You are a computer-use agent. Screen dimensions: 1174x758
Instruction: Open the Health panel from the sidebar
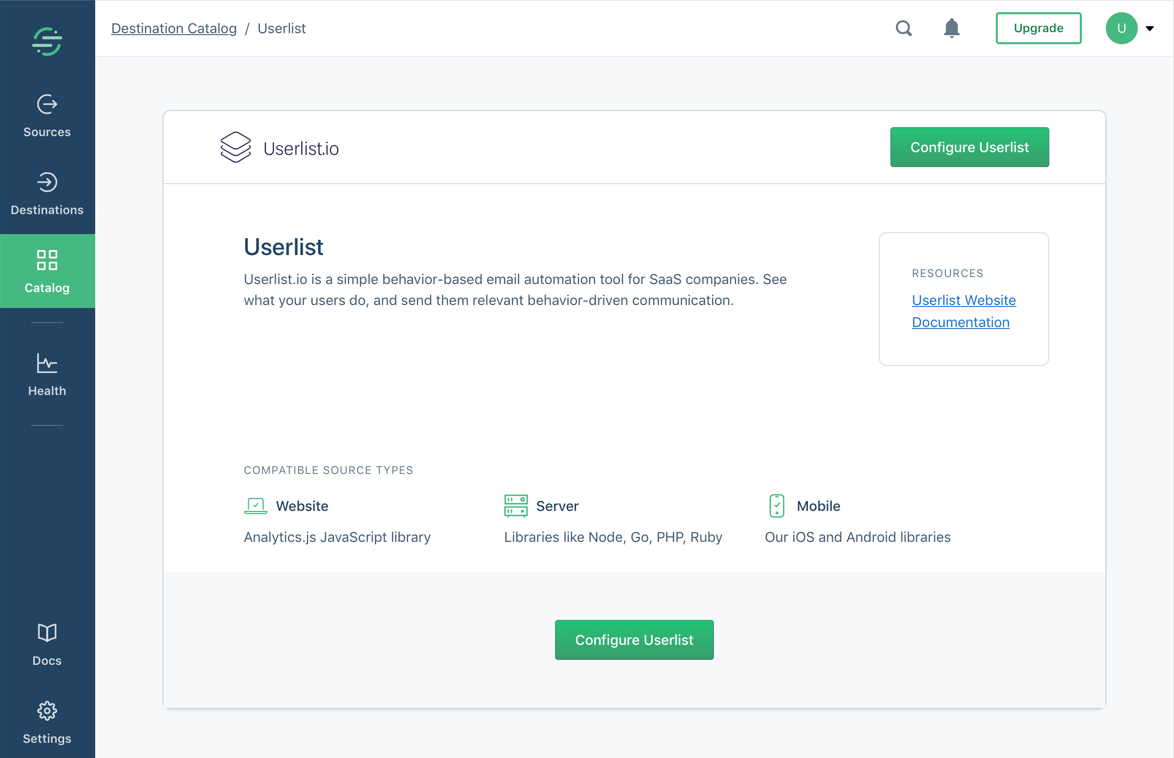tap(47, 372)
